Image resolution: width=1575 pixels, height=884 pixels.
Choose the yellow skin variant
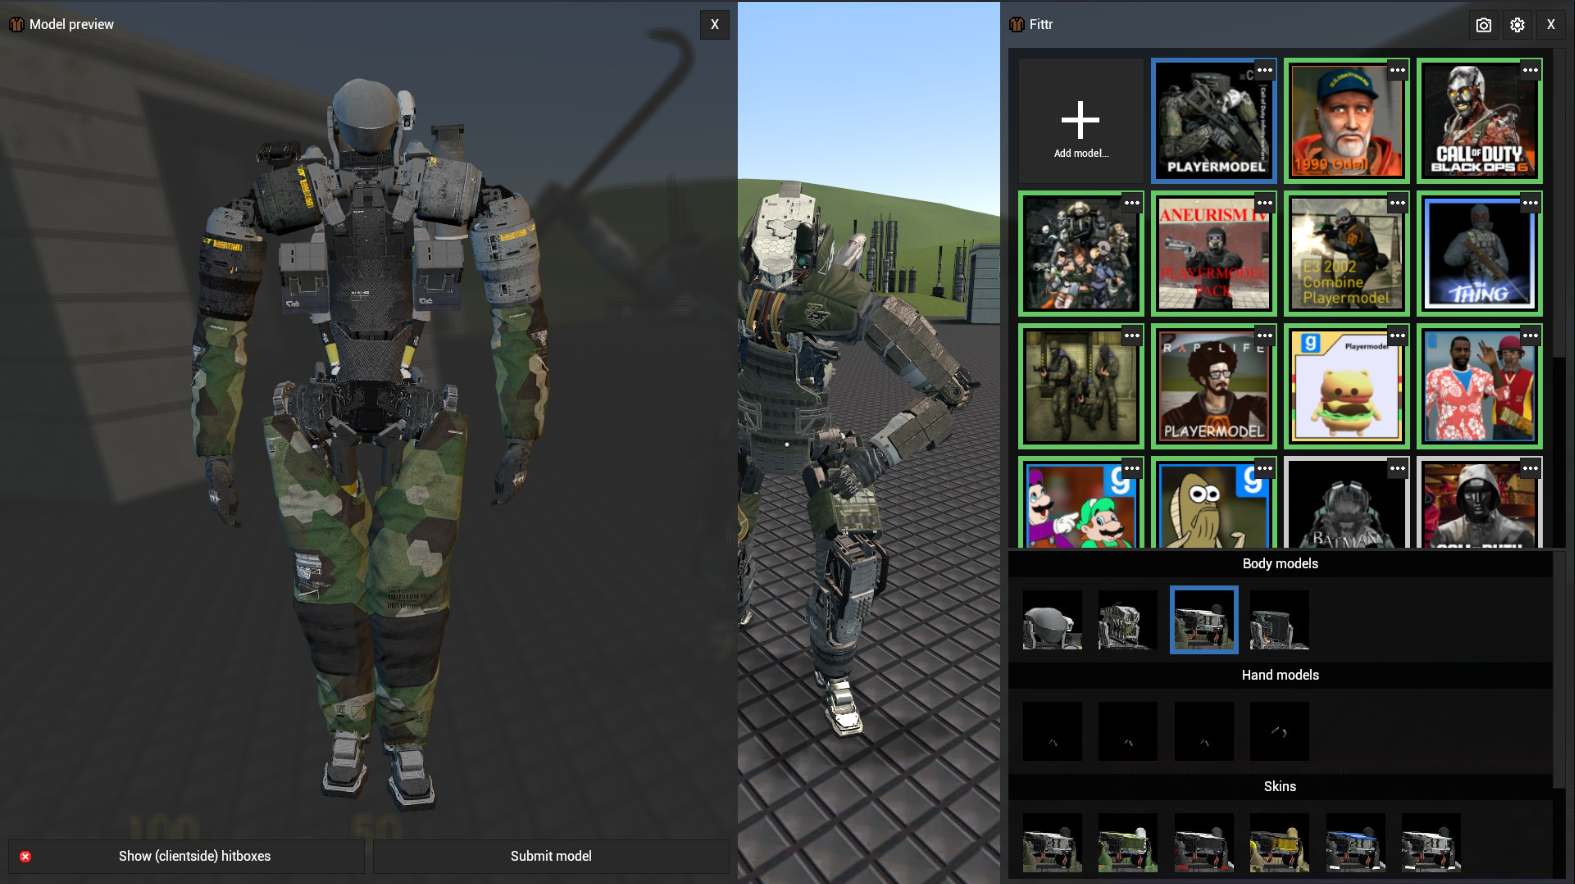click(1279, 843)
